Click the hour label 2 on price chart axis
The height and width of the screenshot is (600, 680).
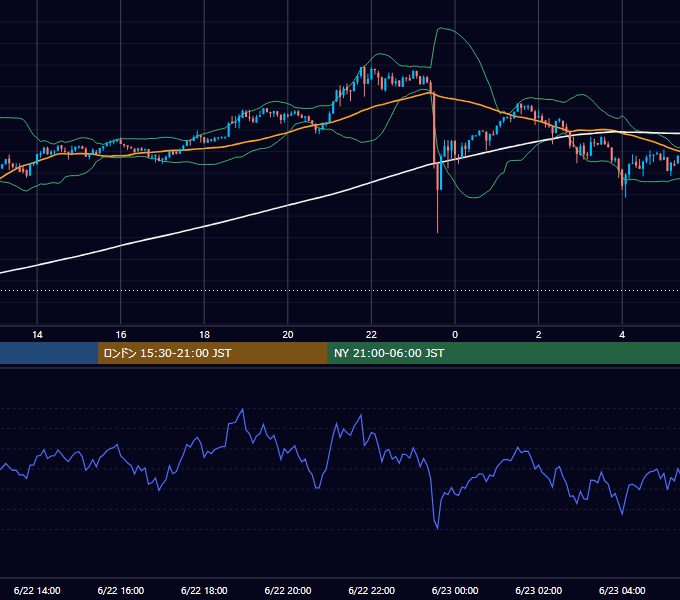point(539,335)
